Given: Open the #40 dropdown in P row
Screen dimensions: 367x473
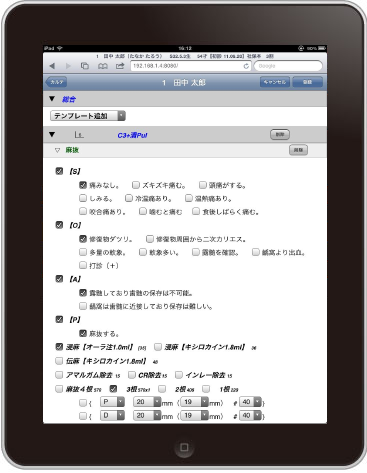Looking at the screenshot, I should [x=251, y=402].
